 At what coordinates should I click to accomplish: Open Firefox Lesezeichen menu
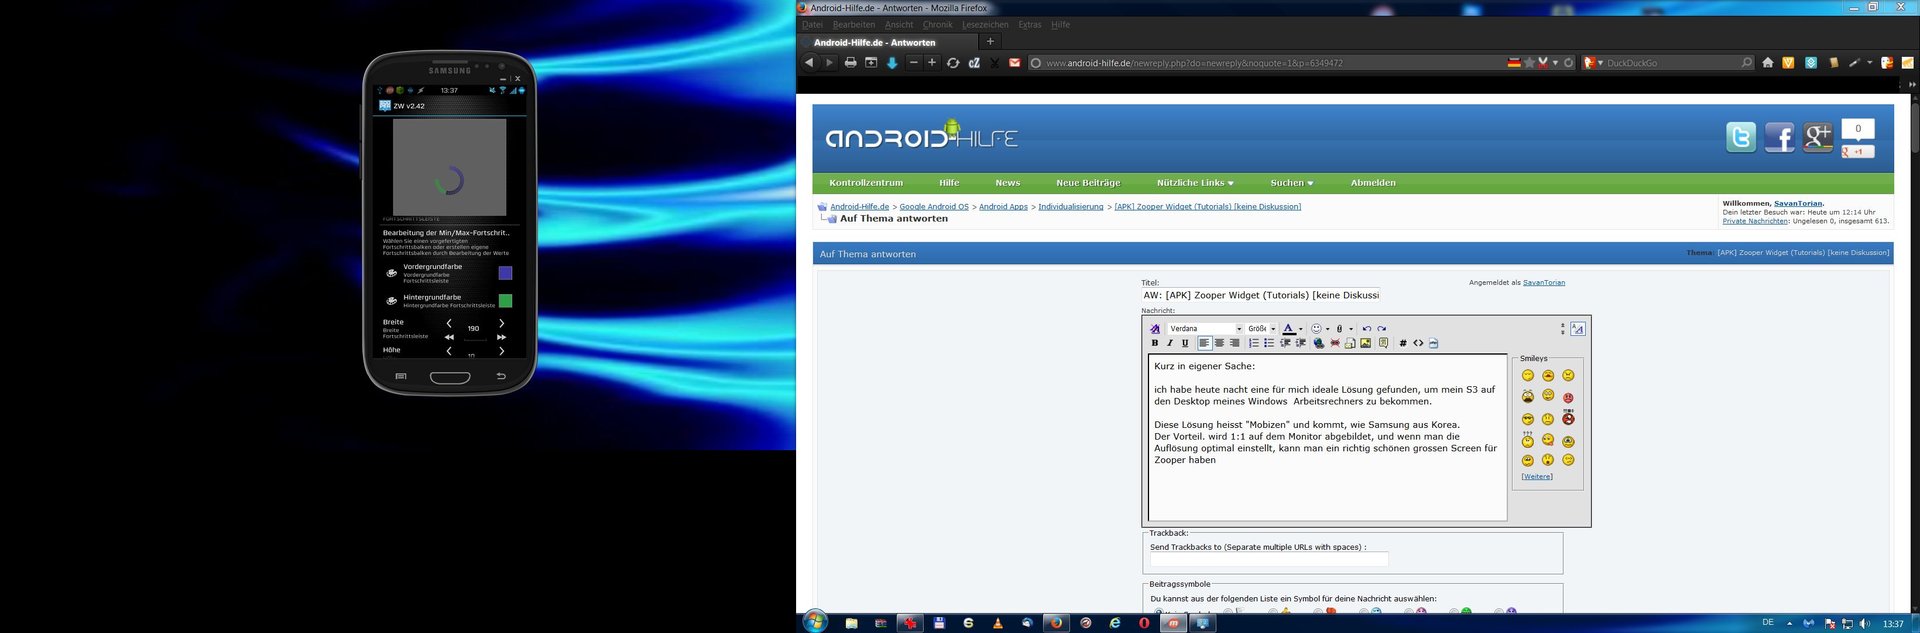click(985, 25)
